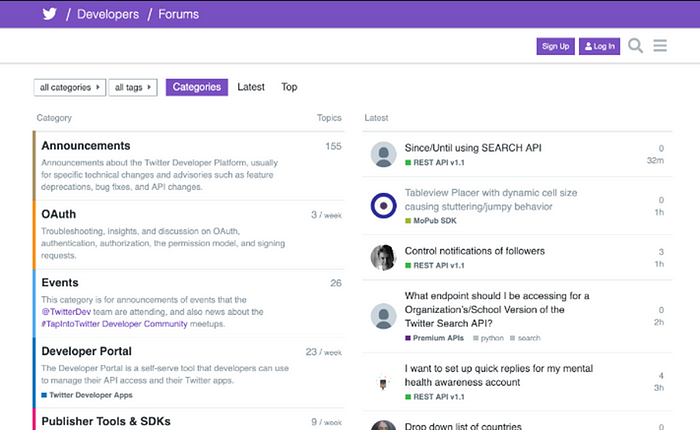
Task: Click photo avatar beside Control notifications of followers
Action: pyautogui.click(x=383, y=257)
